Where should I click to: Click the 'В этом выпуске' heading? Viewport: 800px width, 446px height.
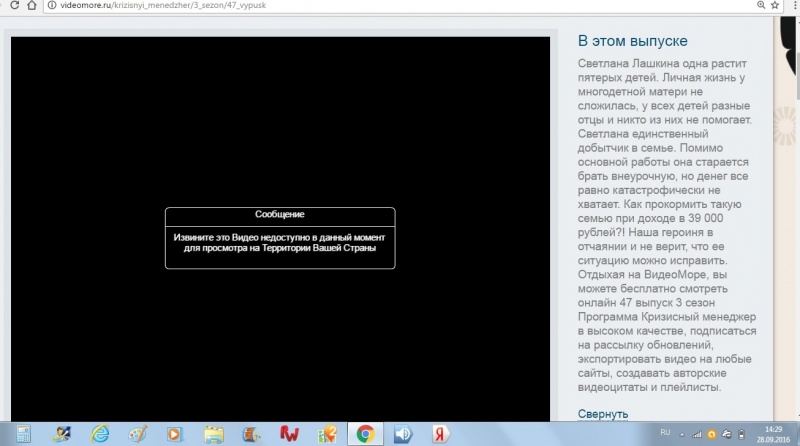coord(632,41)
